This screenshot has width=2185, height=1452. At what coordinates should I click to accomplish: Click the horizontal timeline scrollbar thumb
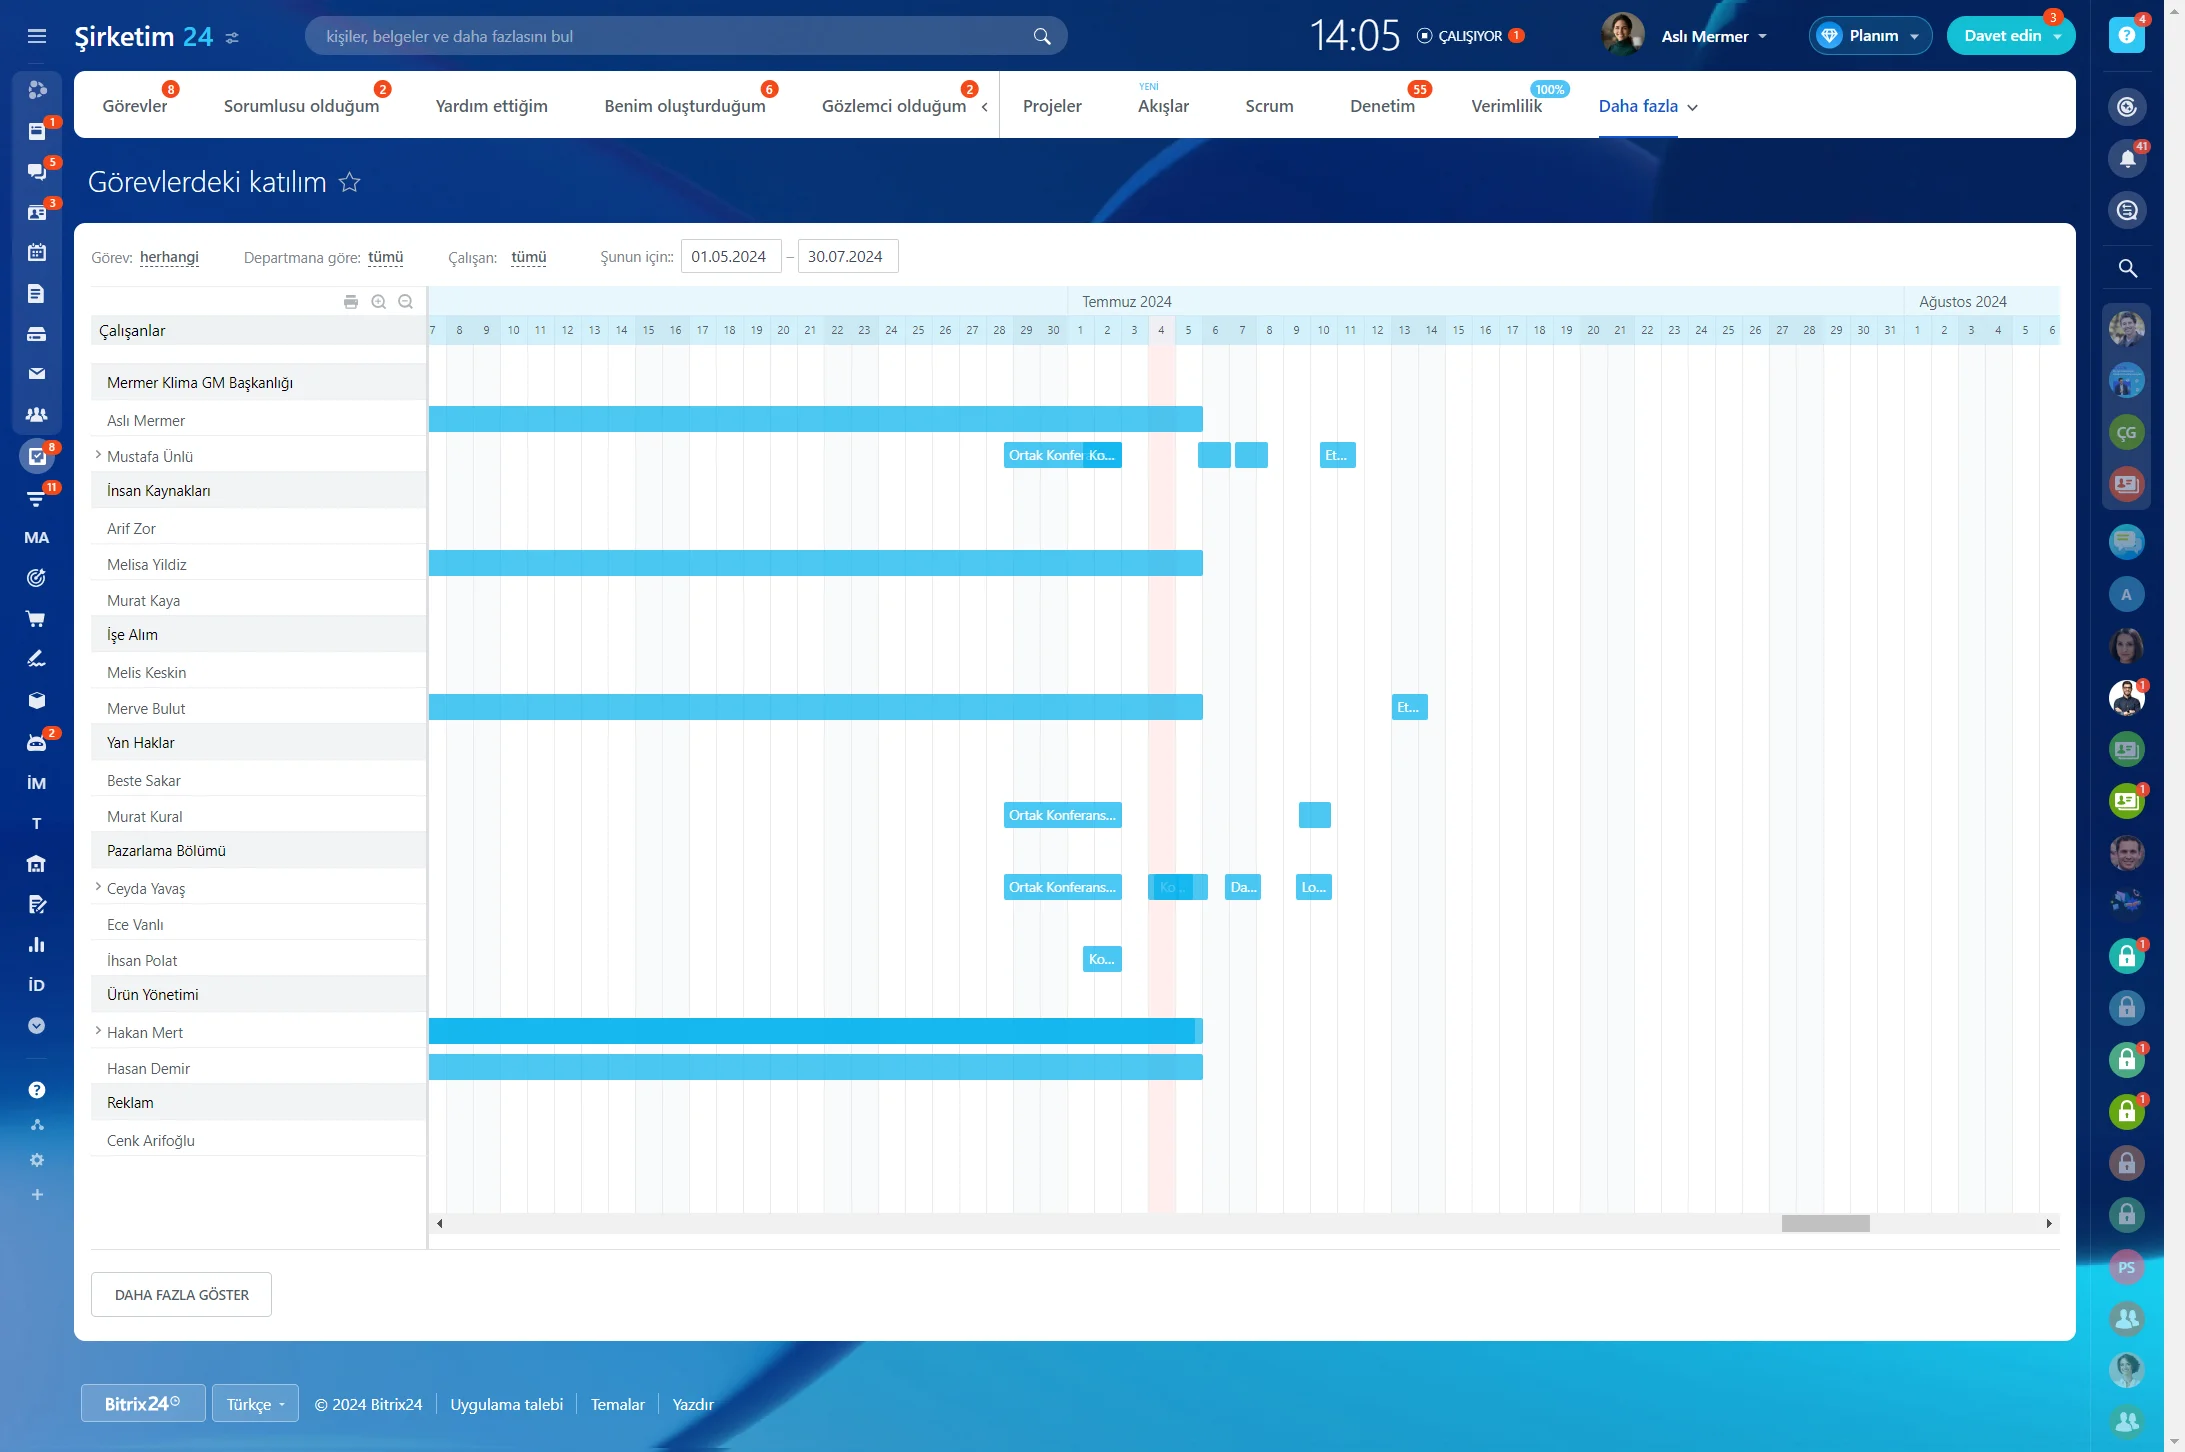[x=1825, y=1223]
